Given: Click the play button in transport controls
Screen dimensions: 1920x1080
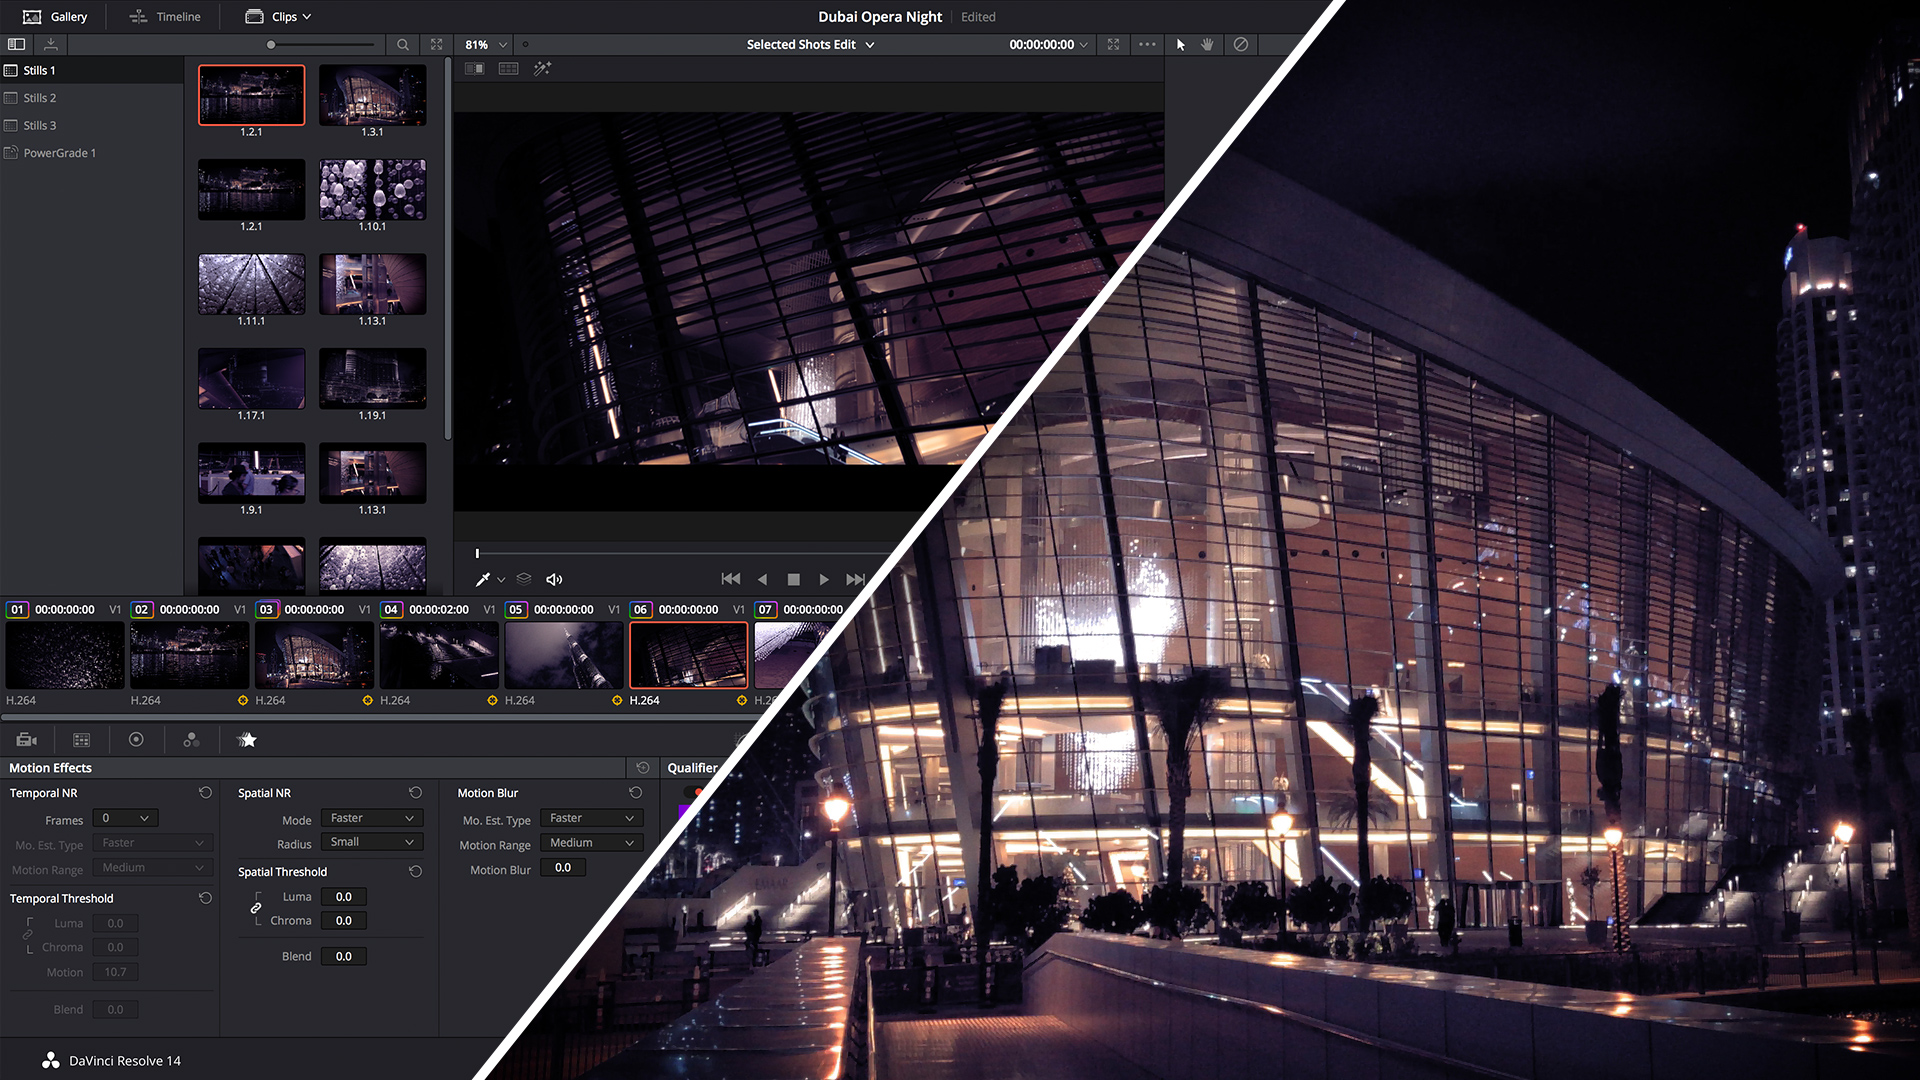Looking at the screenshot, I should (x=822, y=578).
